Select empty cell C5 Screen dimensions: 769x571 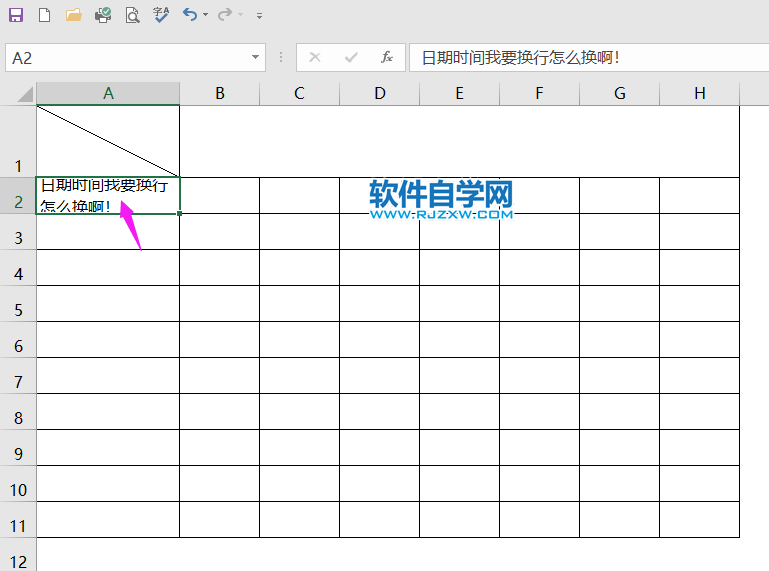[299, 304]
